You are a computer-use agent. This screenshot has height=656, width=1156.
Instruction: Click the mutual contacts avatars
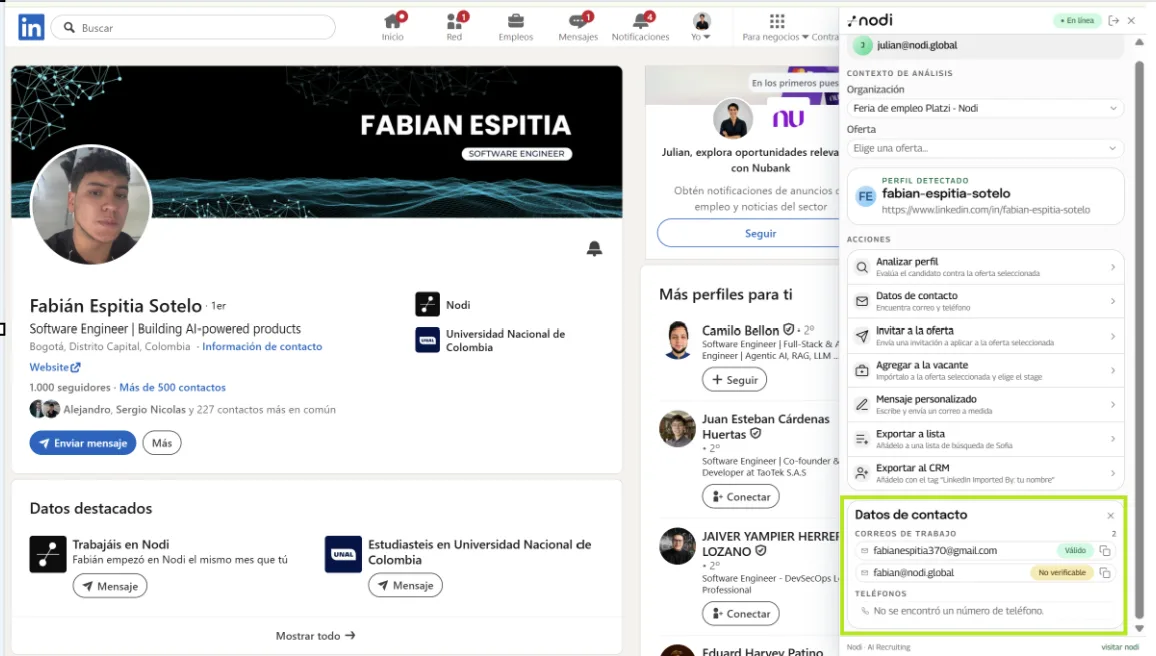44,409
